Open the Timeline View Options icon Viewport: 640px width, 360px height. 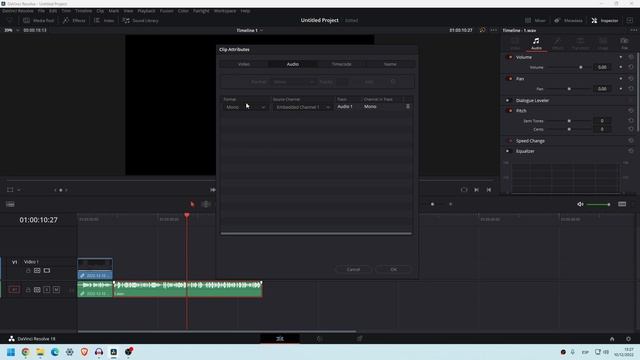coord(10,204)
